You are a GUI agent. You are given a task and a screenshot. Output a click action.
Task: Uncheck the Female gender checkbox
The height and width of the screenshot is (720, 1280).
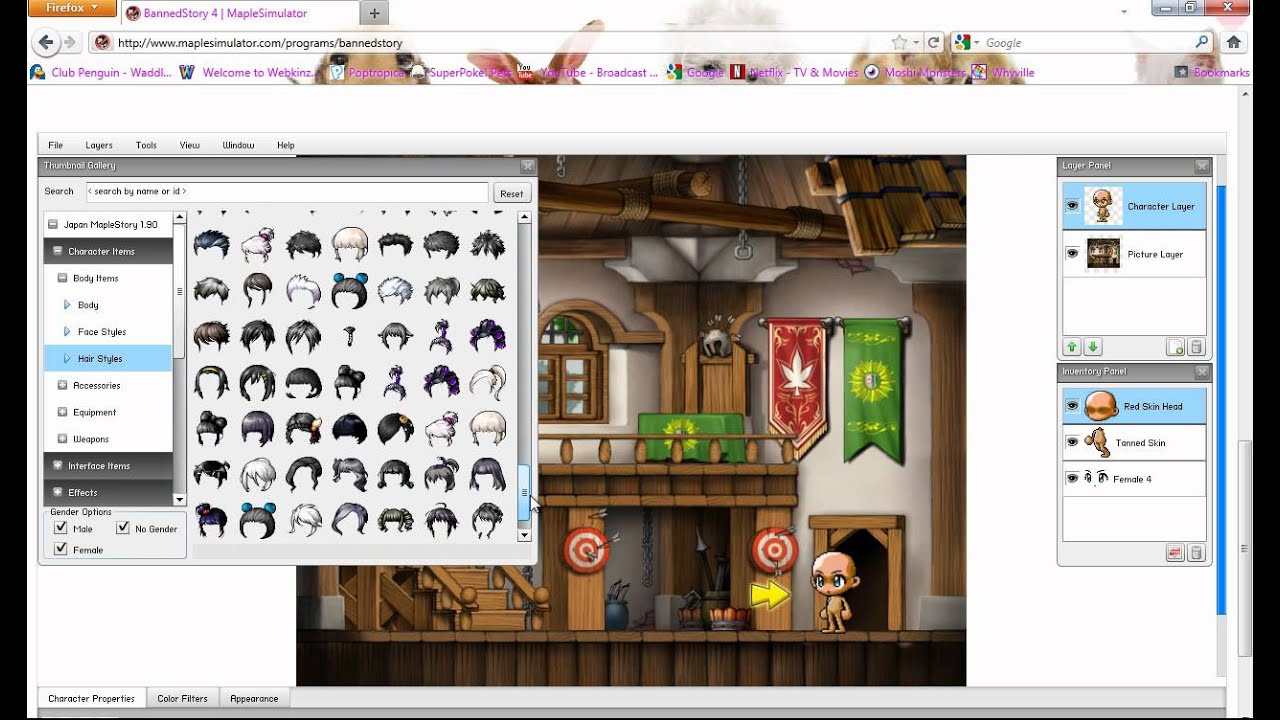61,549
